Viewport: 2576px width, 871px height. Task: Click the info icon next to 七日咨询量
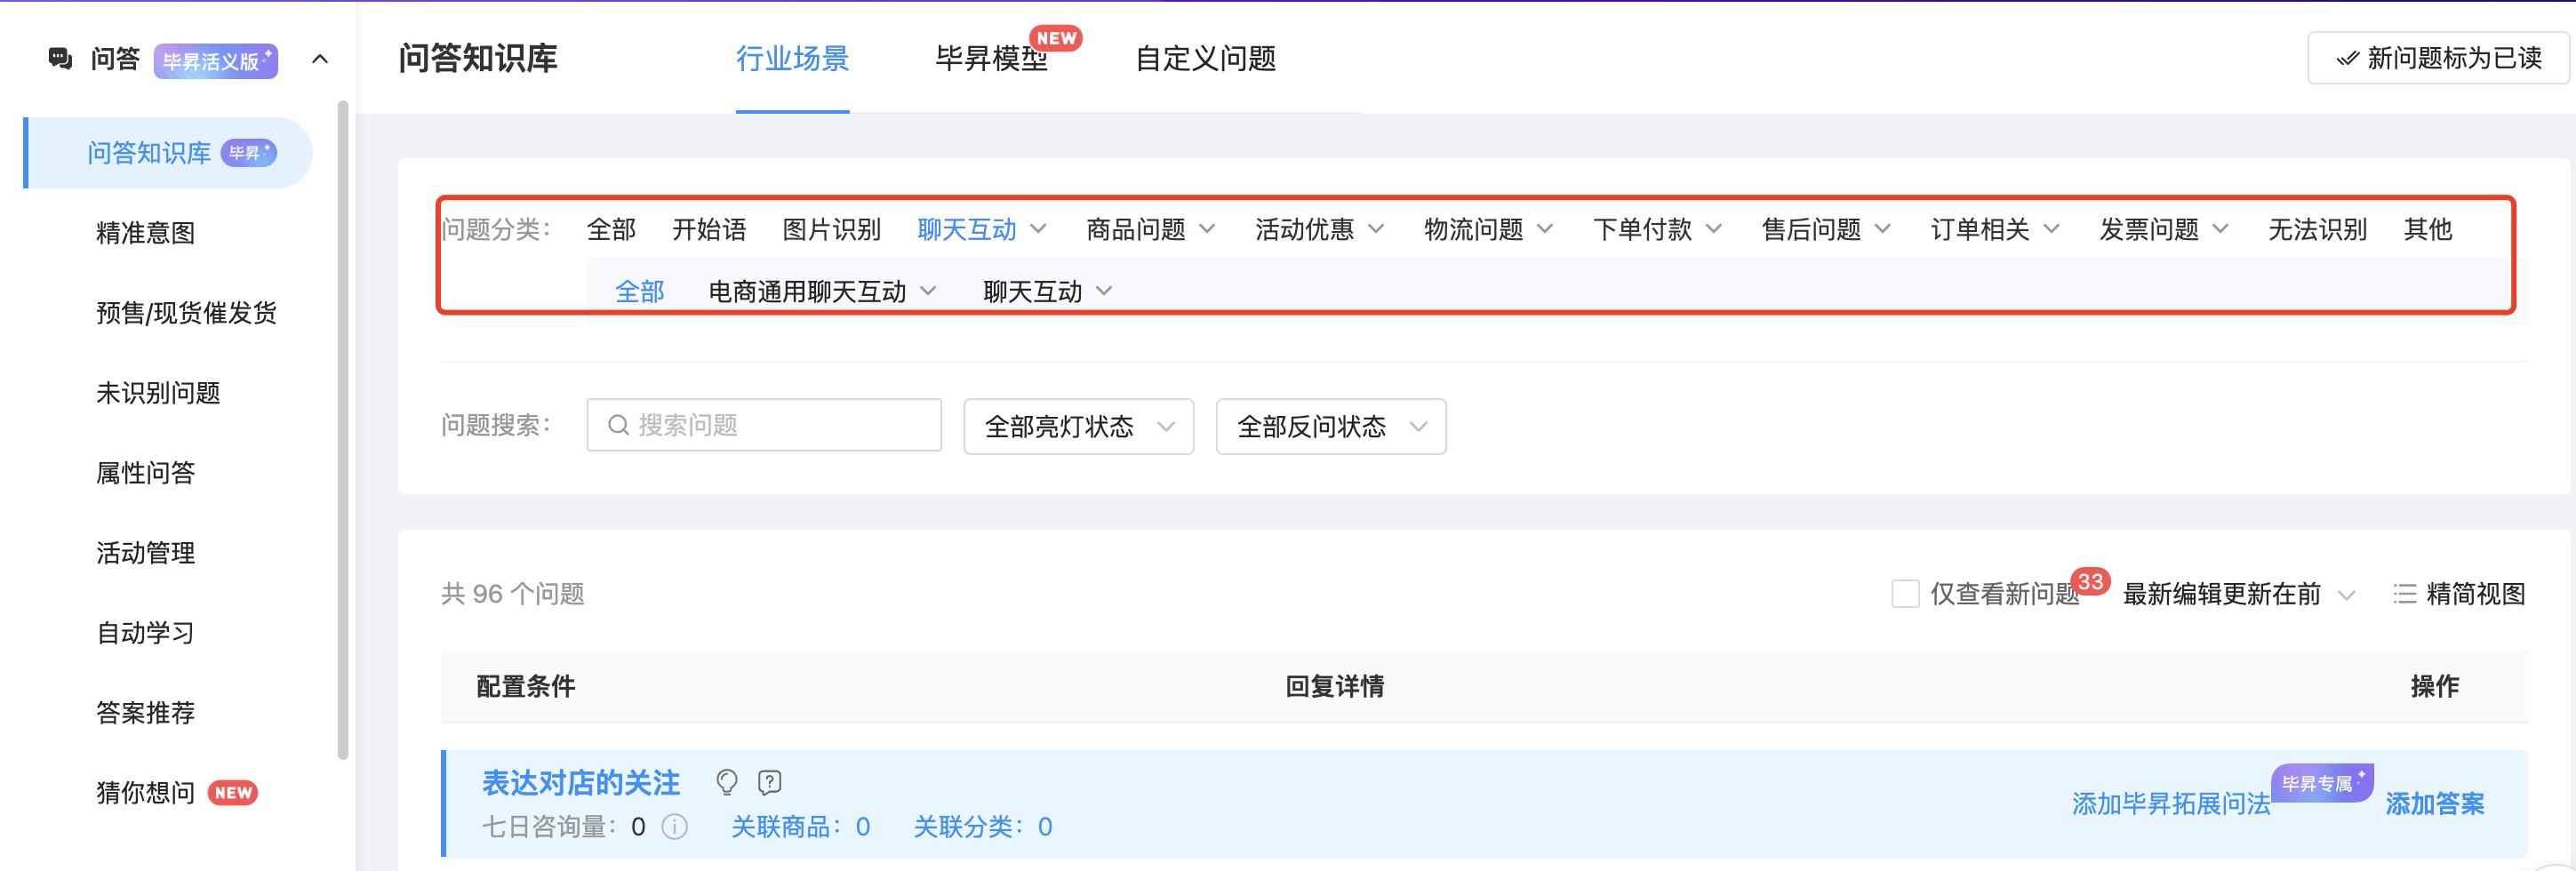click(675, 827)
